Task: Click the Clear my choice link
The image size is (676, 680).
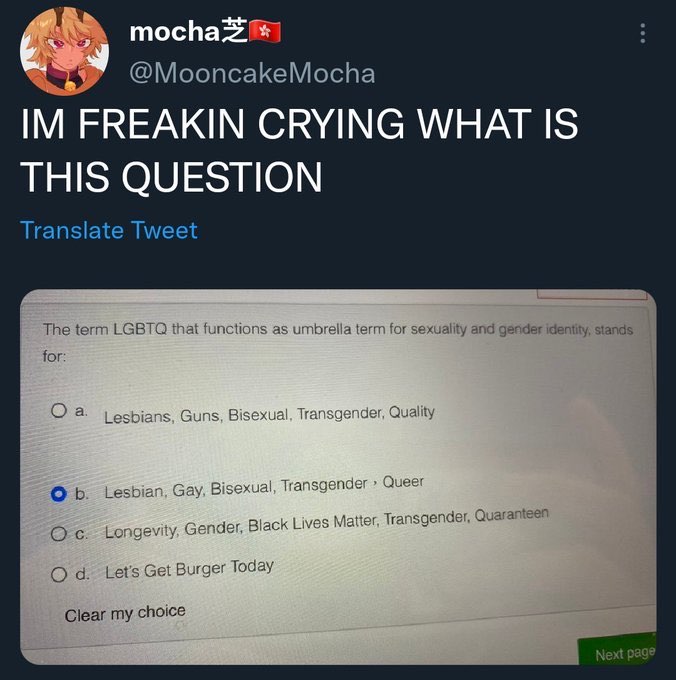Action: point(125,613)
